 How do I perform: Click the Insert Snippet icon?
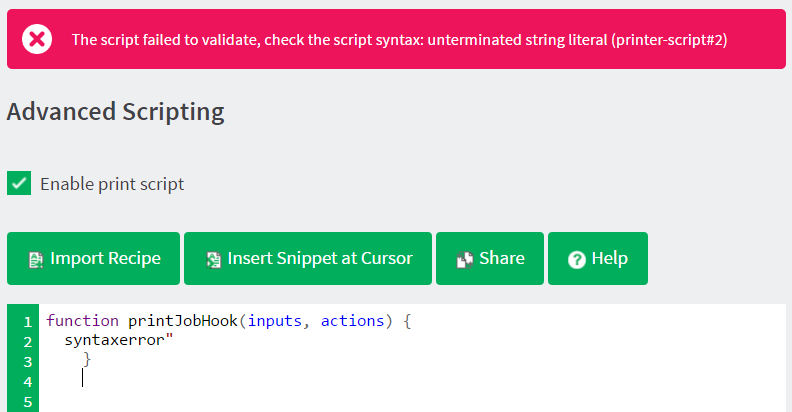(214, 260)
